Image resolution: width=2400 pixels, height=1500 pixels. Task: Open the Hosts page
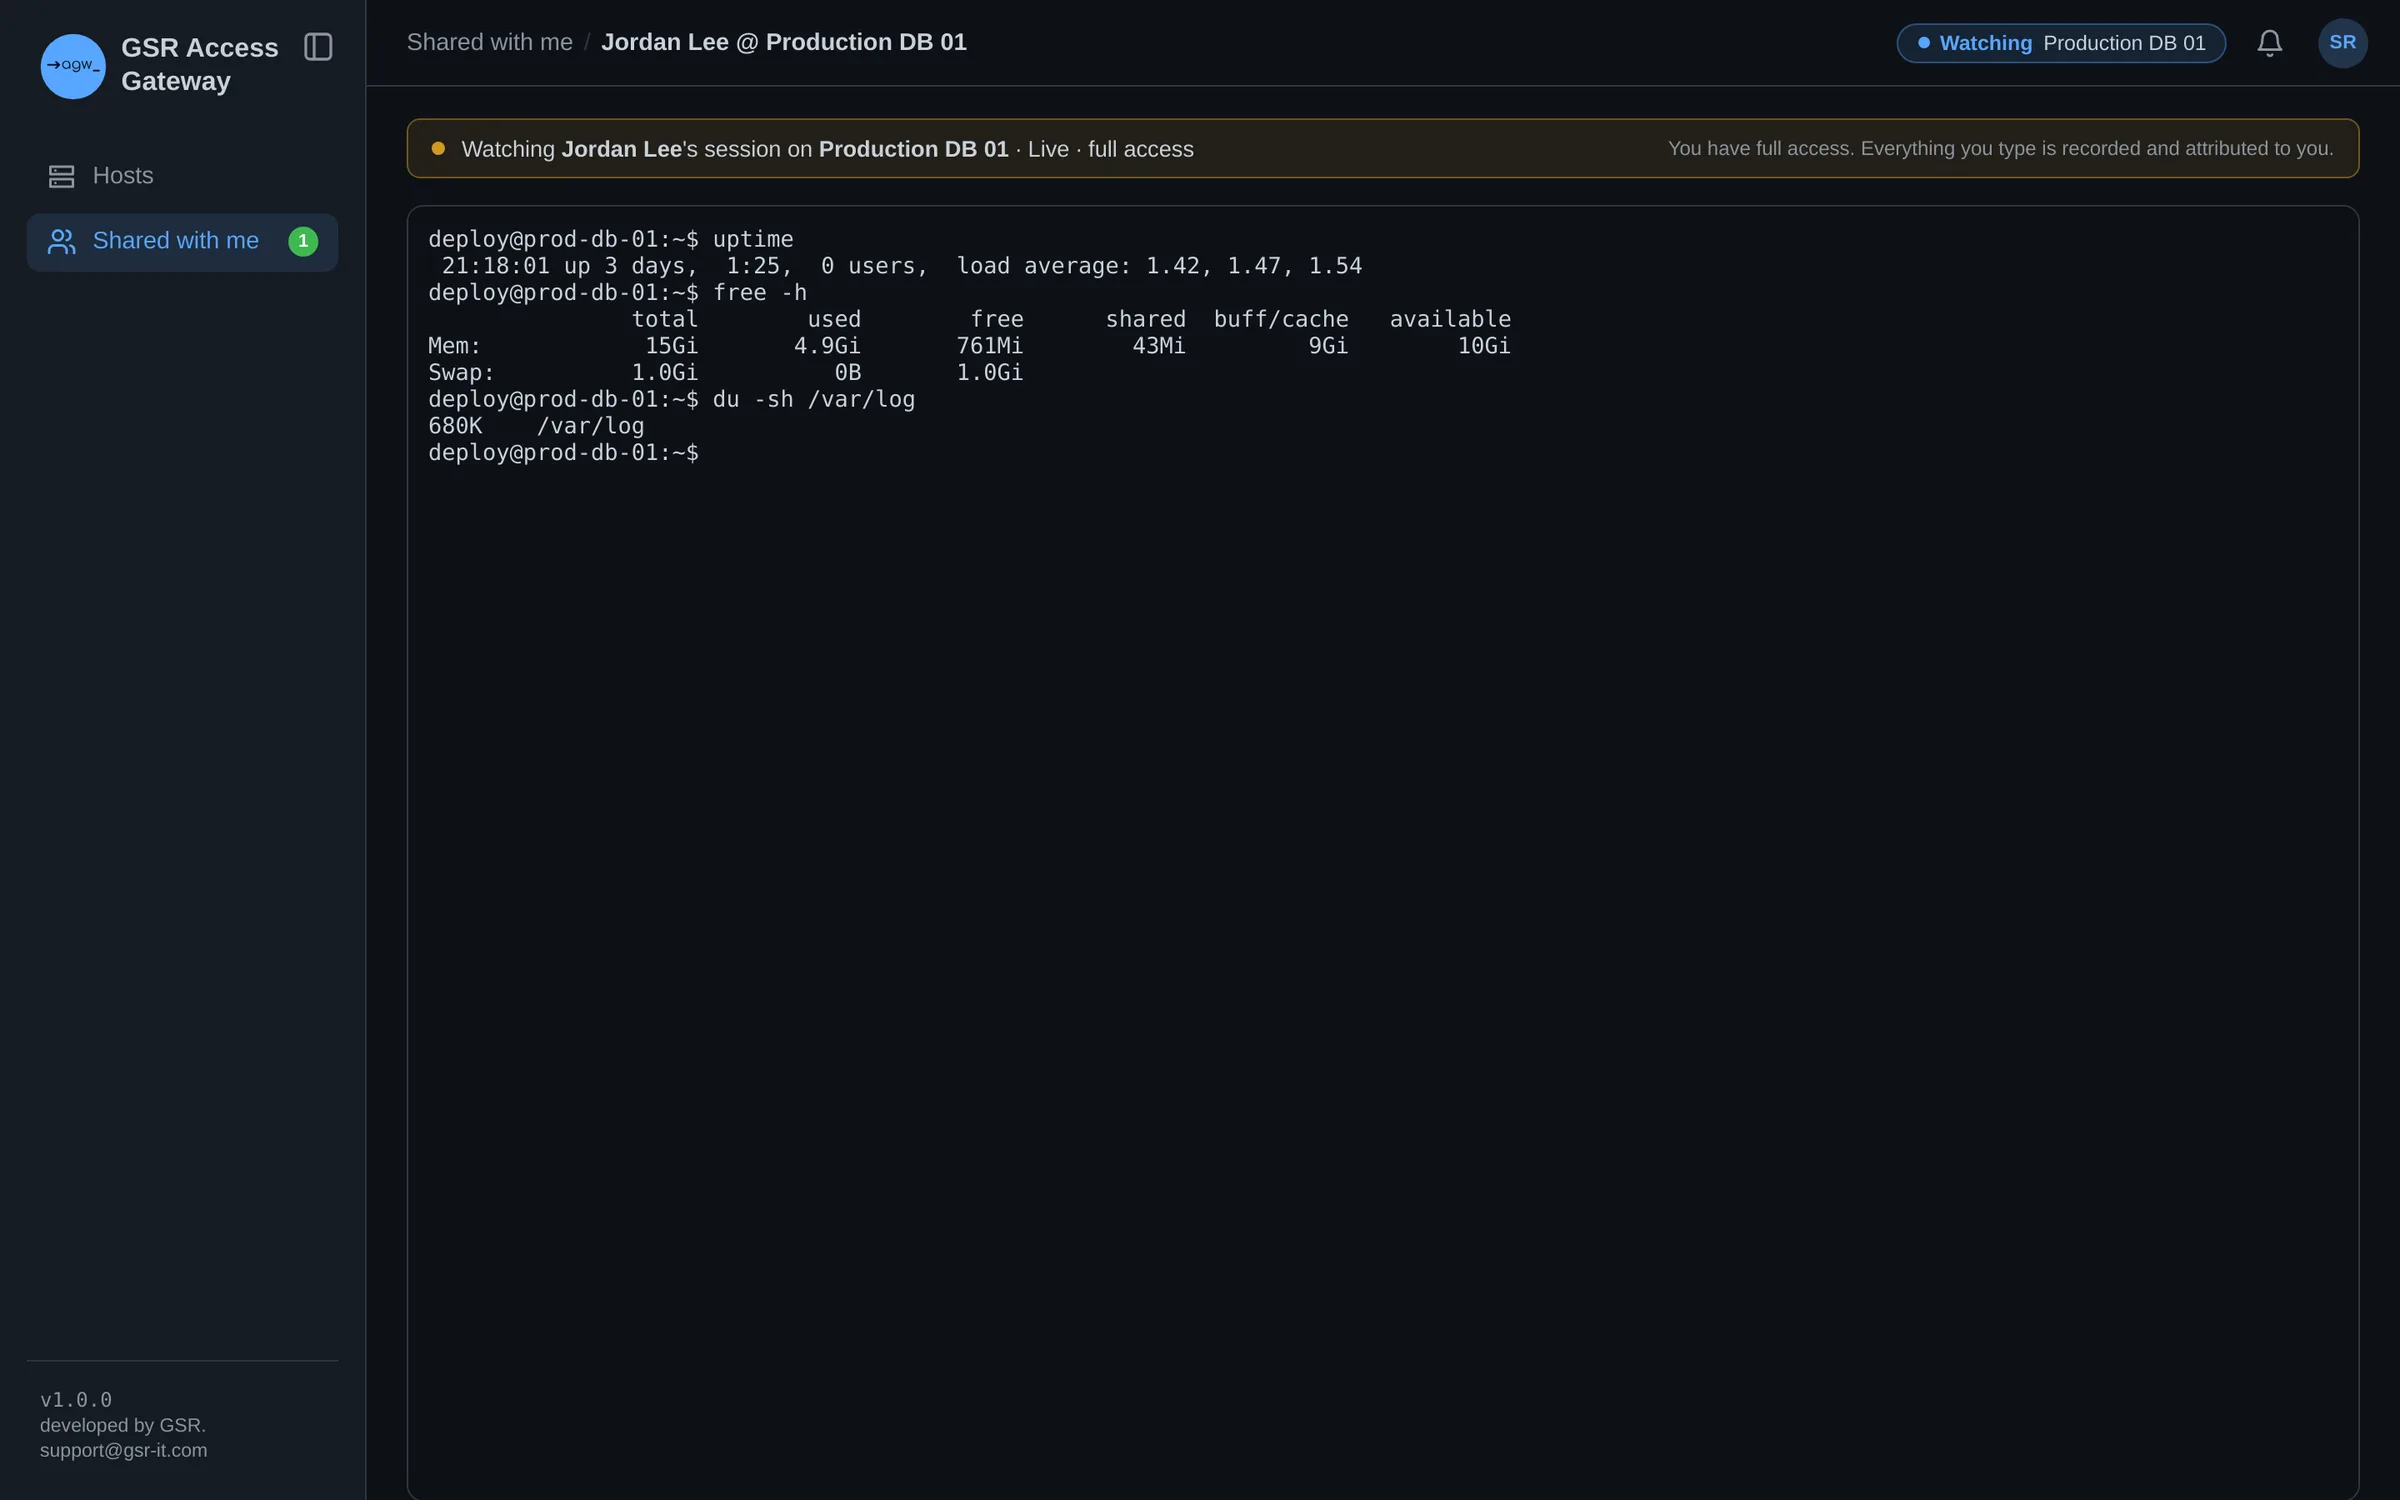(x=182, y=176)
